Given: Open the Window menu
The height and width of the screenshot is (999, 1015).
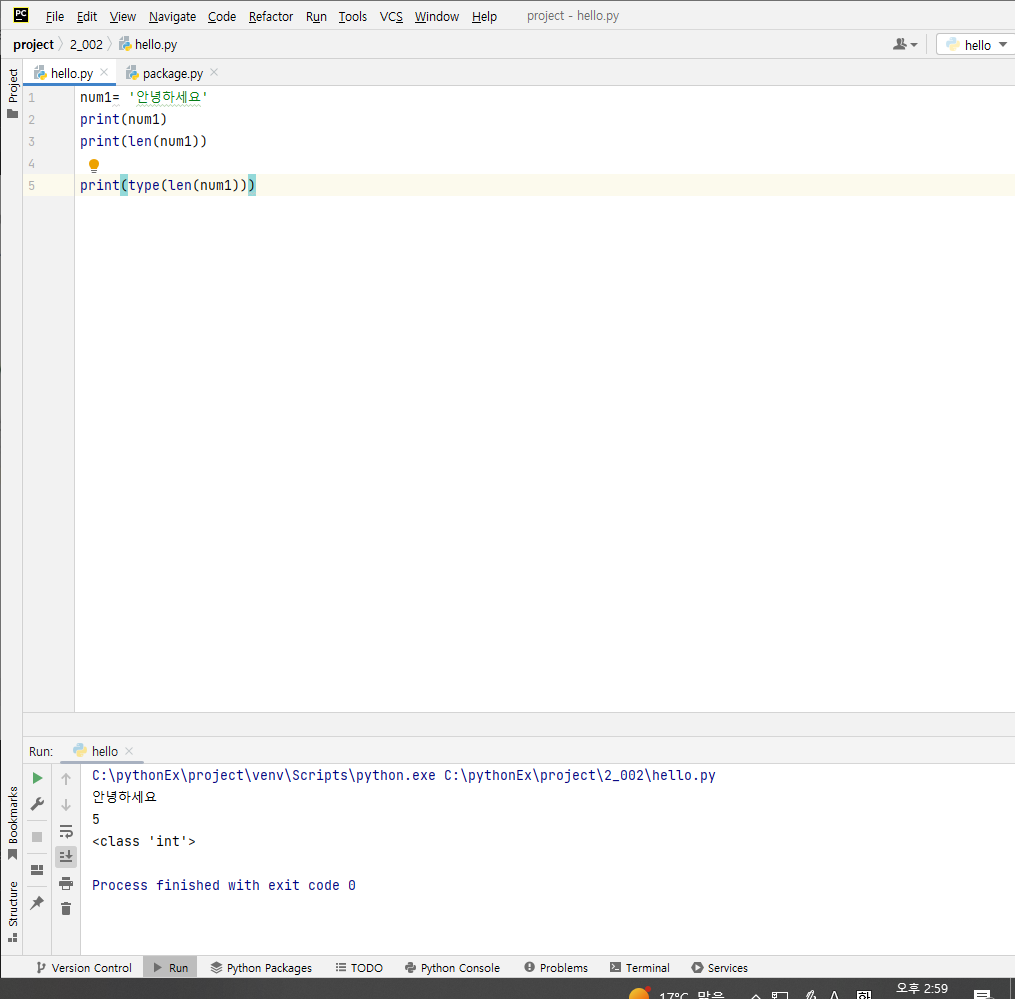Looking at the screenshot, I should (x=436, y=16).
